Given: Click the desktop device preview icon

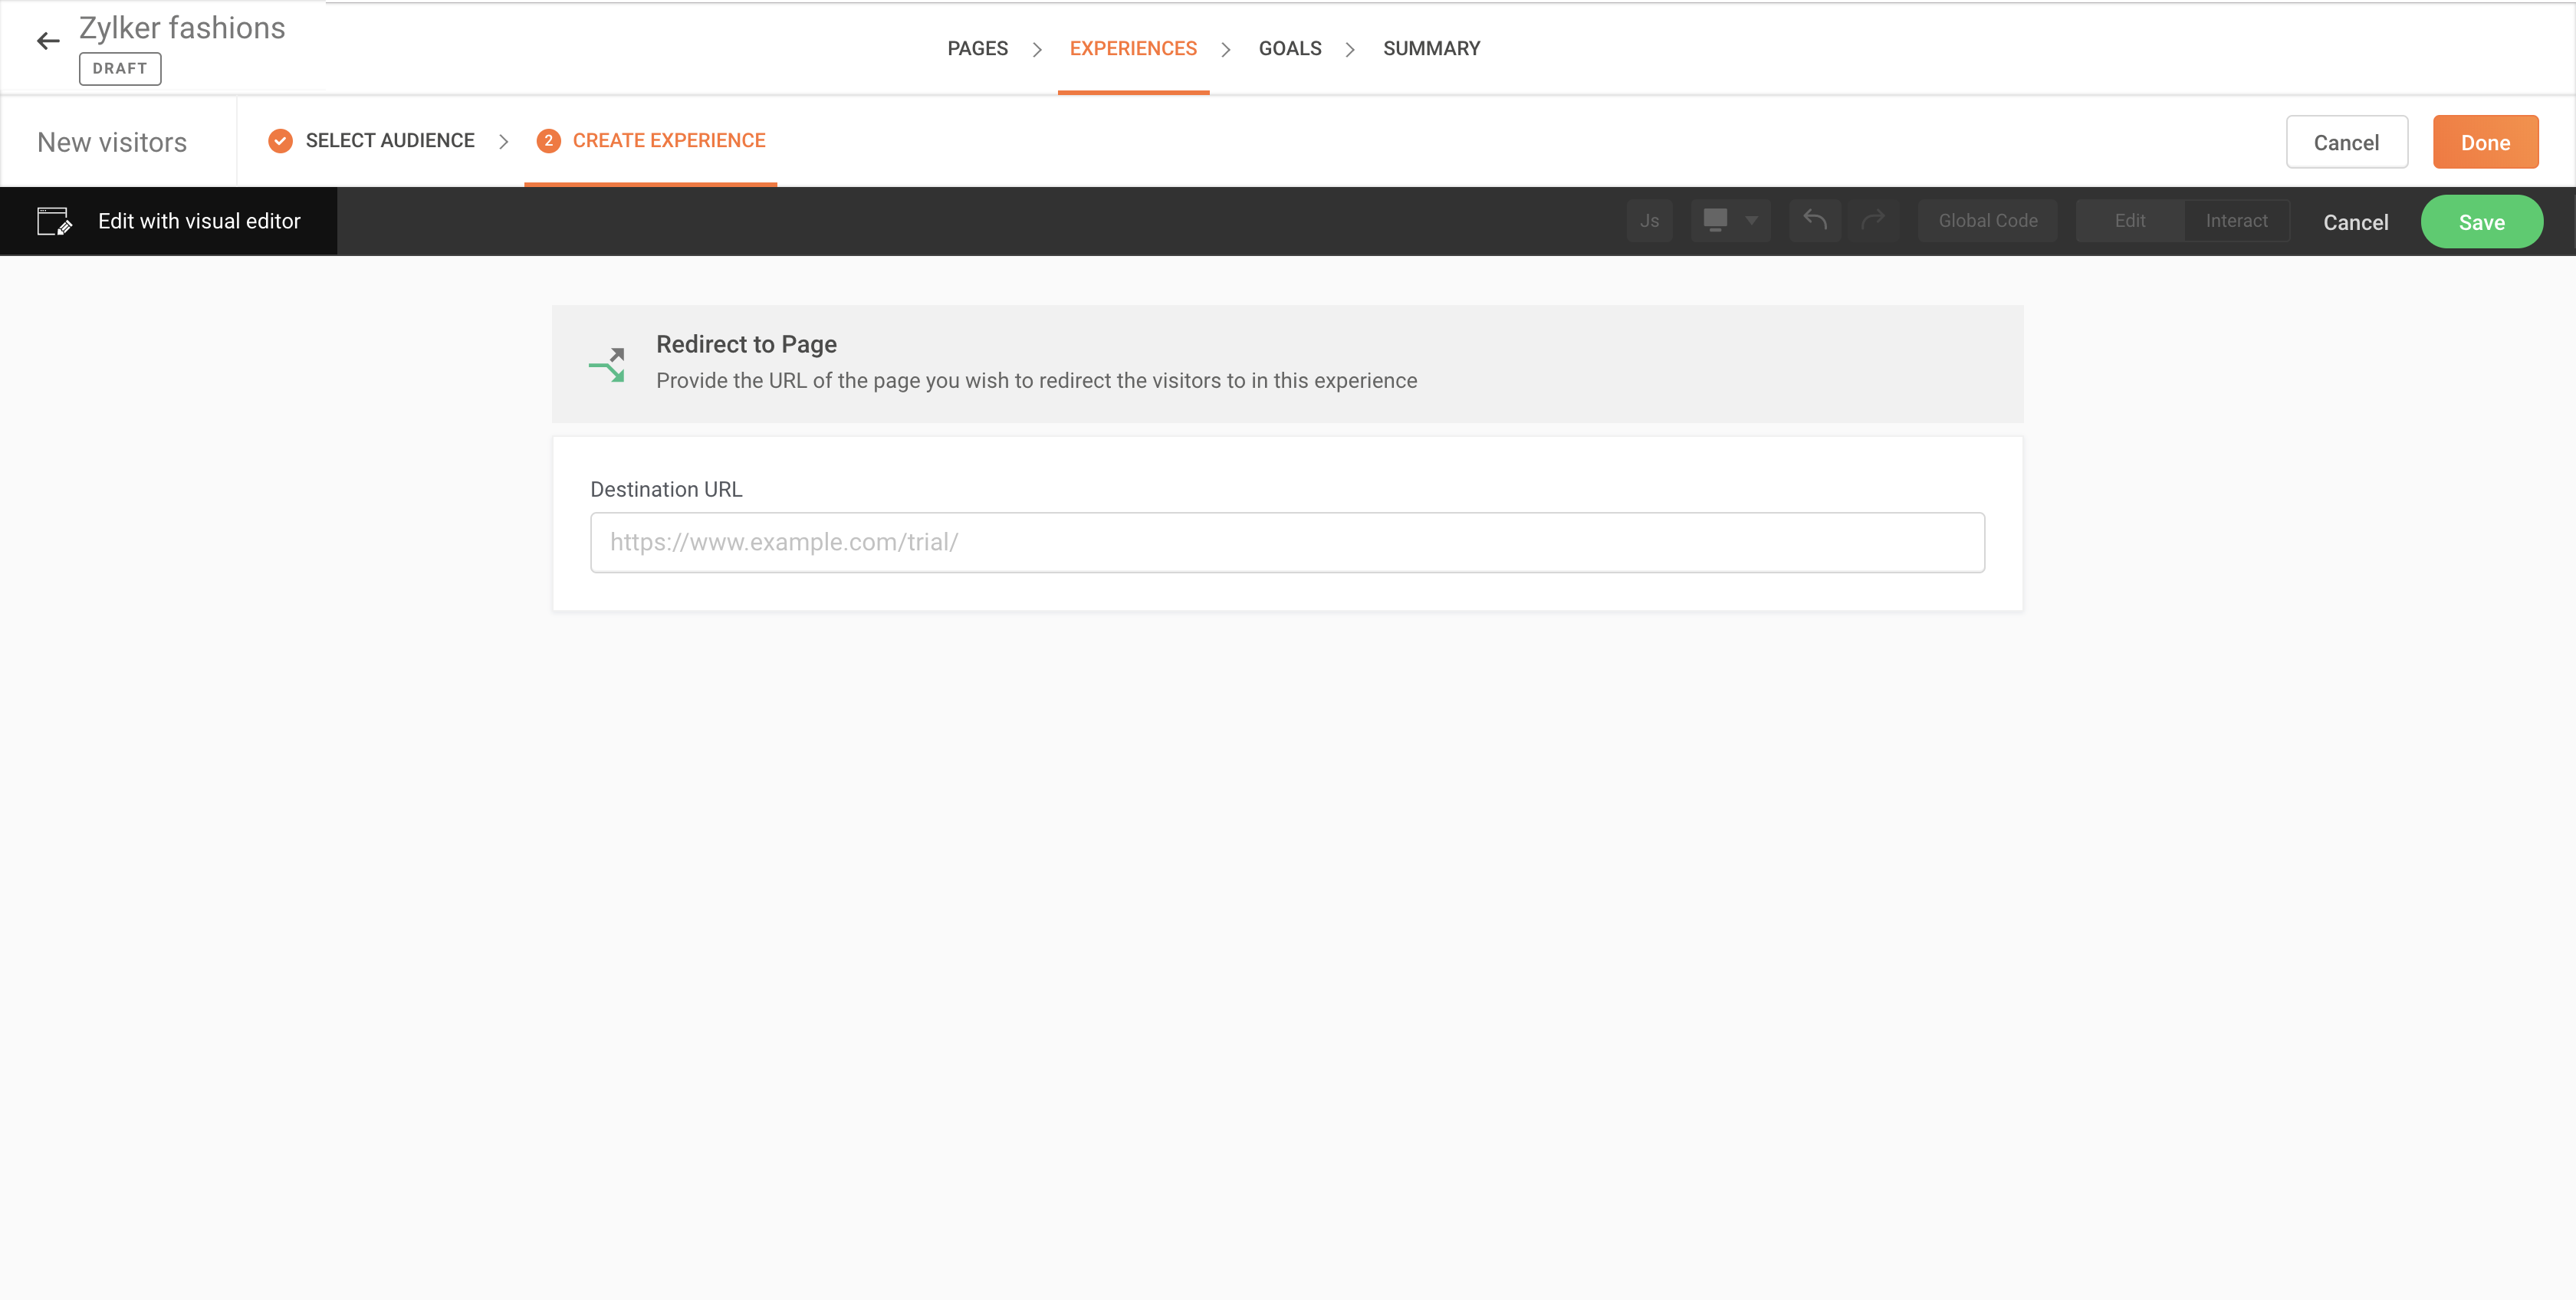Looking at the screenshot, I should [x=1715, y=221].
